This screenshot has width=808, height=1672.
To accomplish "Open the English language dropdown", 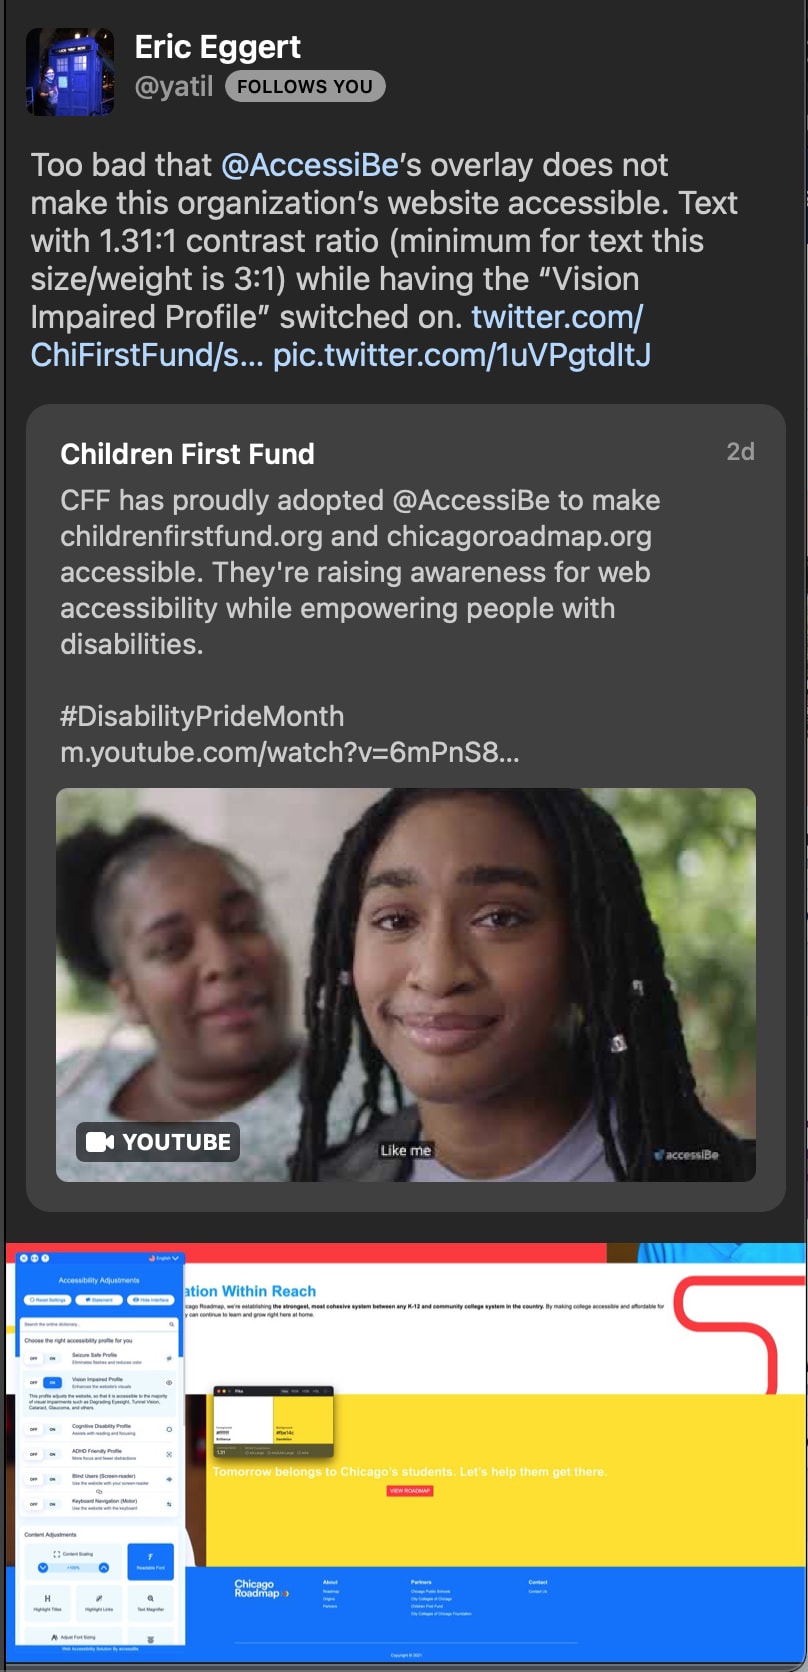I will [x=164, y=1258].
